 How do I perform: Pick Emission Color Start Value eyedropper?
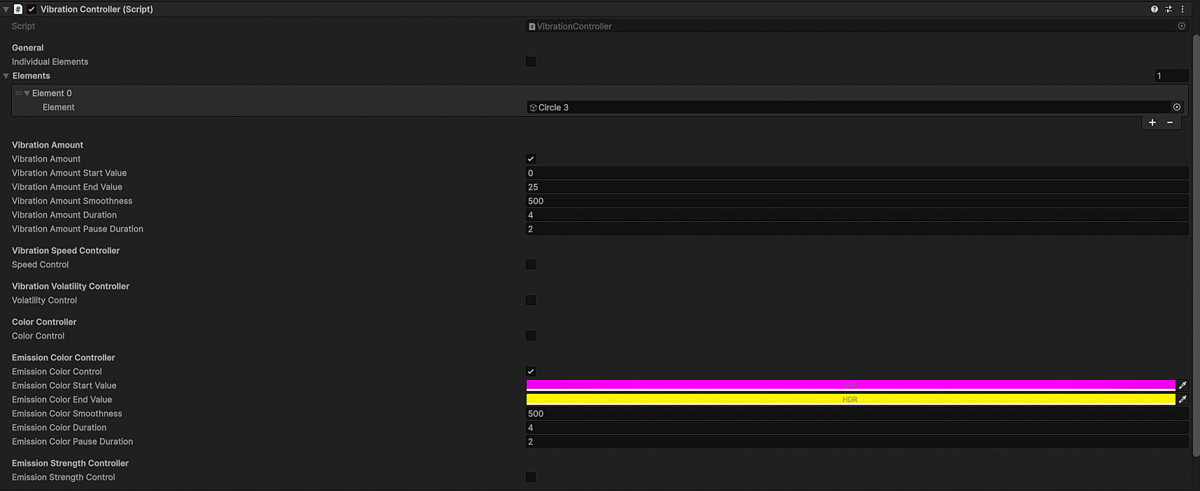pos(1182,385)
